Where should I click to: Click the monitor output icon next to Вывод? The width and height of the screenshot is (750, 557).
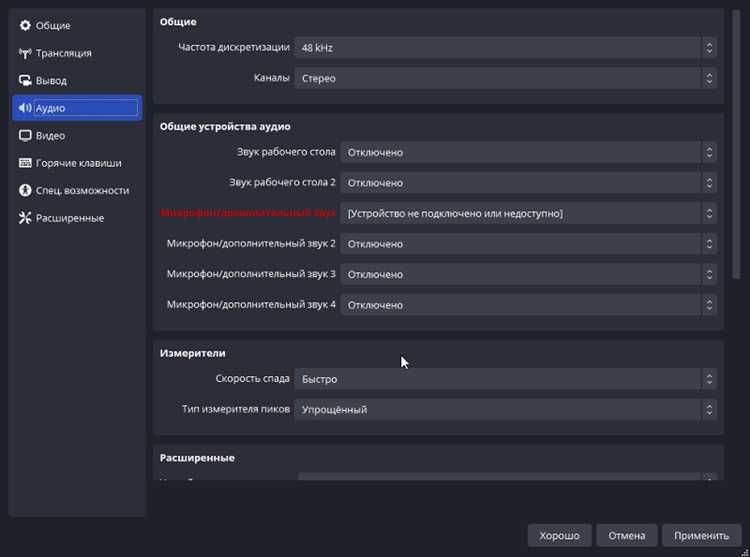pos(25,80)
